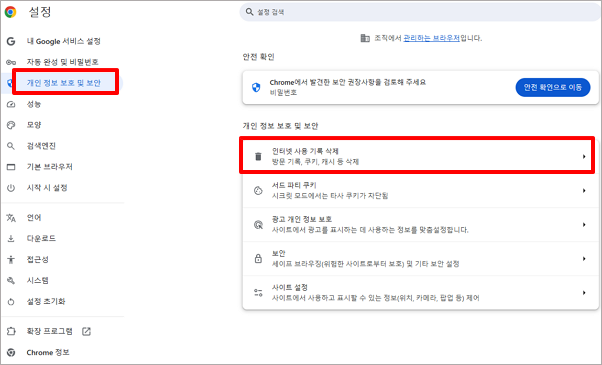Screen dimensions: 602x365
Task: Click the download icon for 다운로드
Action: coord(11,238)
